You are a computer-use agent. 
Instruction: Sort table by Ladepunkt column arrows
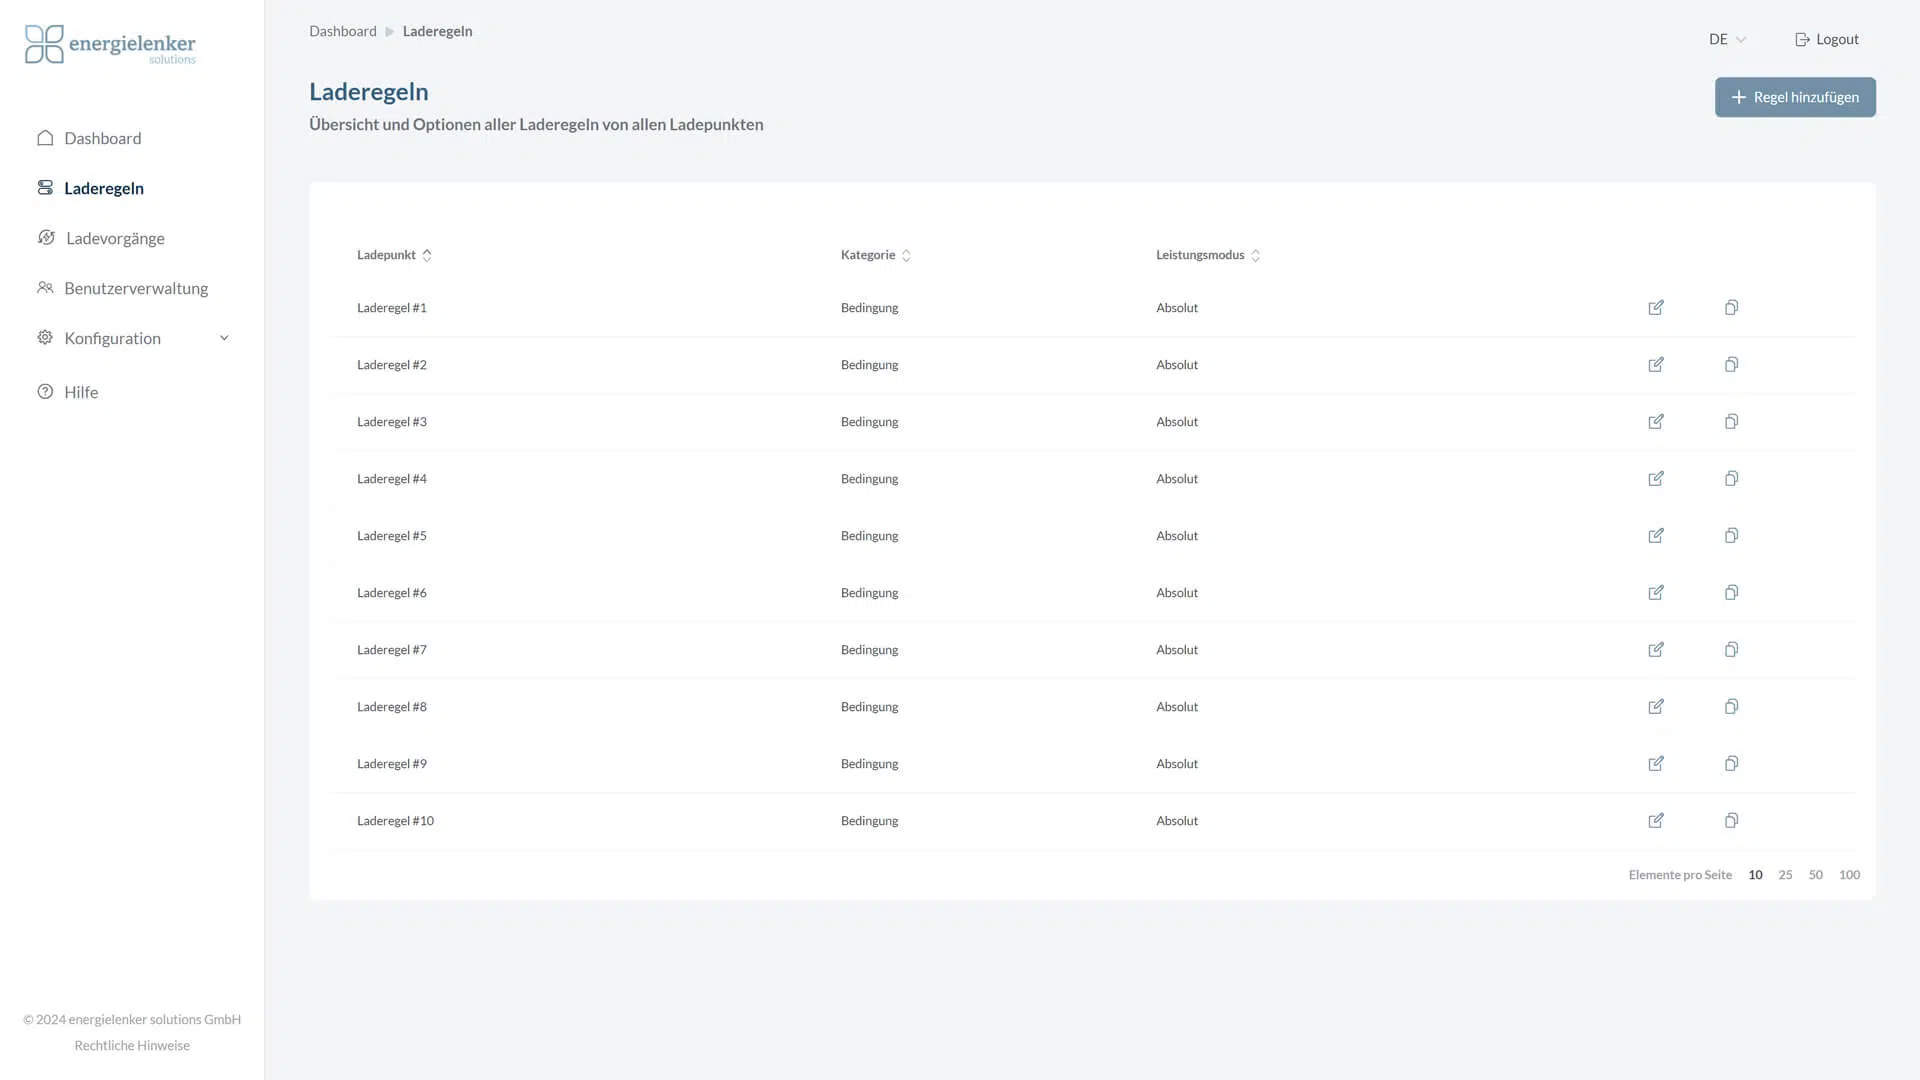427,256
